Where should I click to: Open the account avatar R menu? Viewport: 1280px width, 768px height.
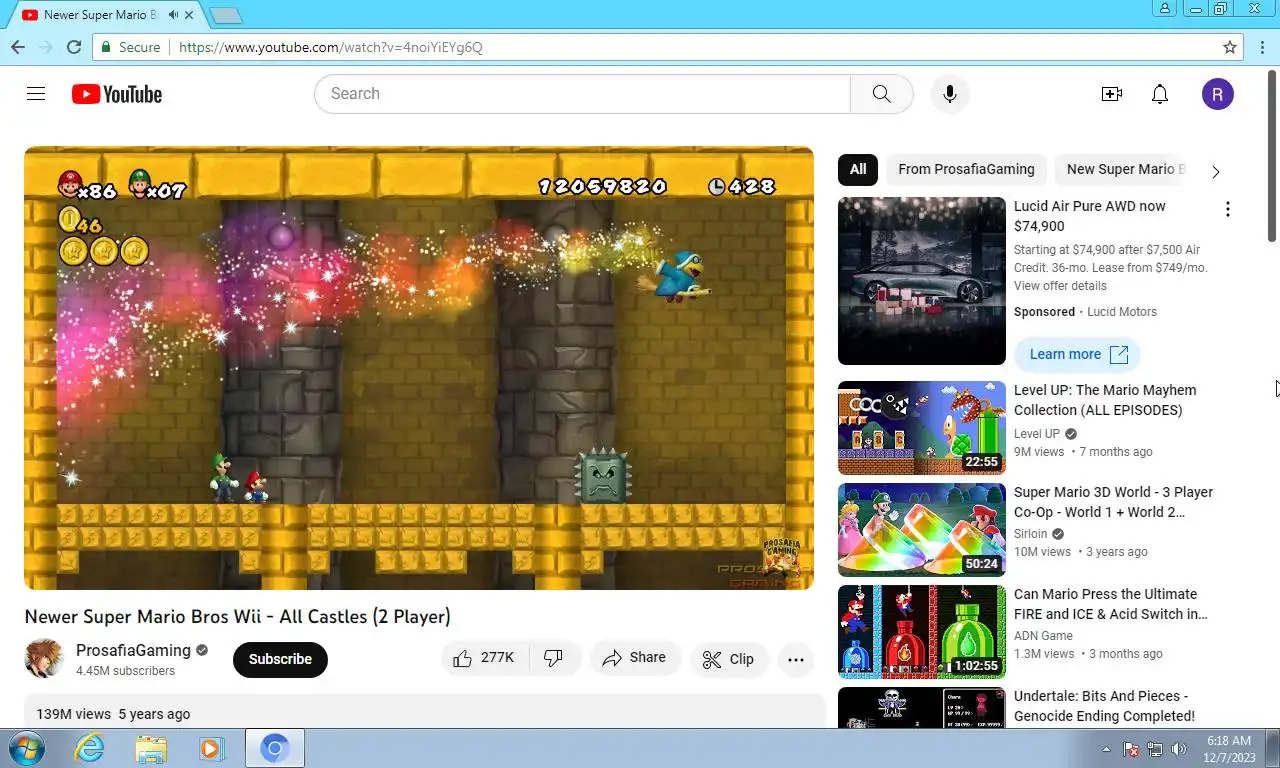1218,94
